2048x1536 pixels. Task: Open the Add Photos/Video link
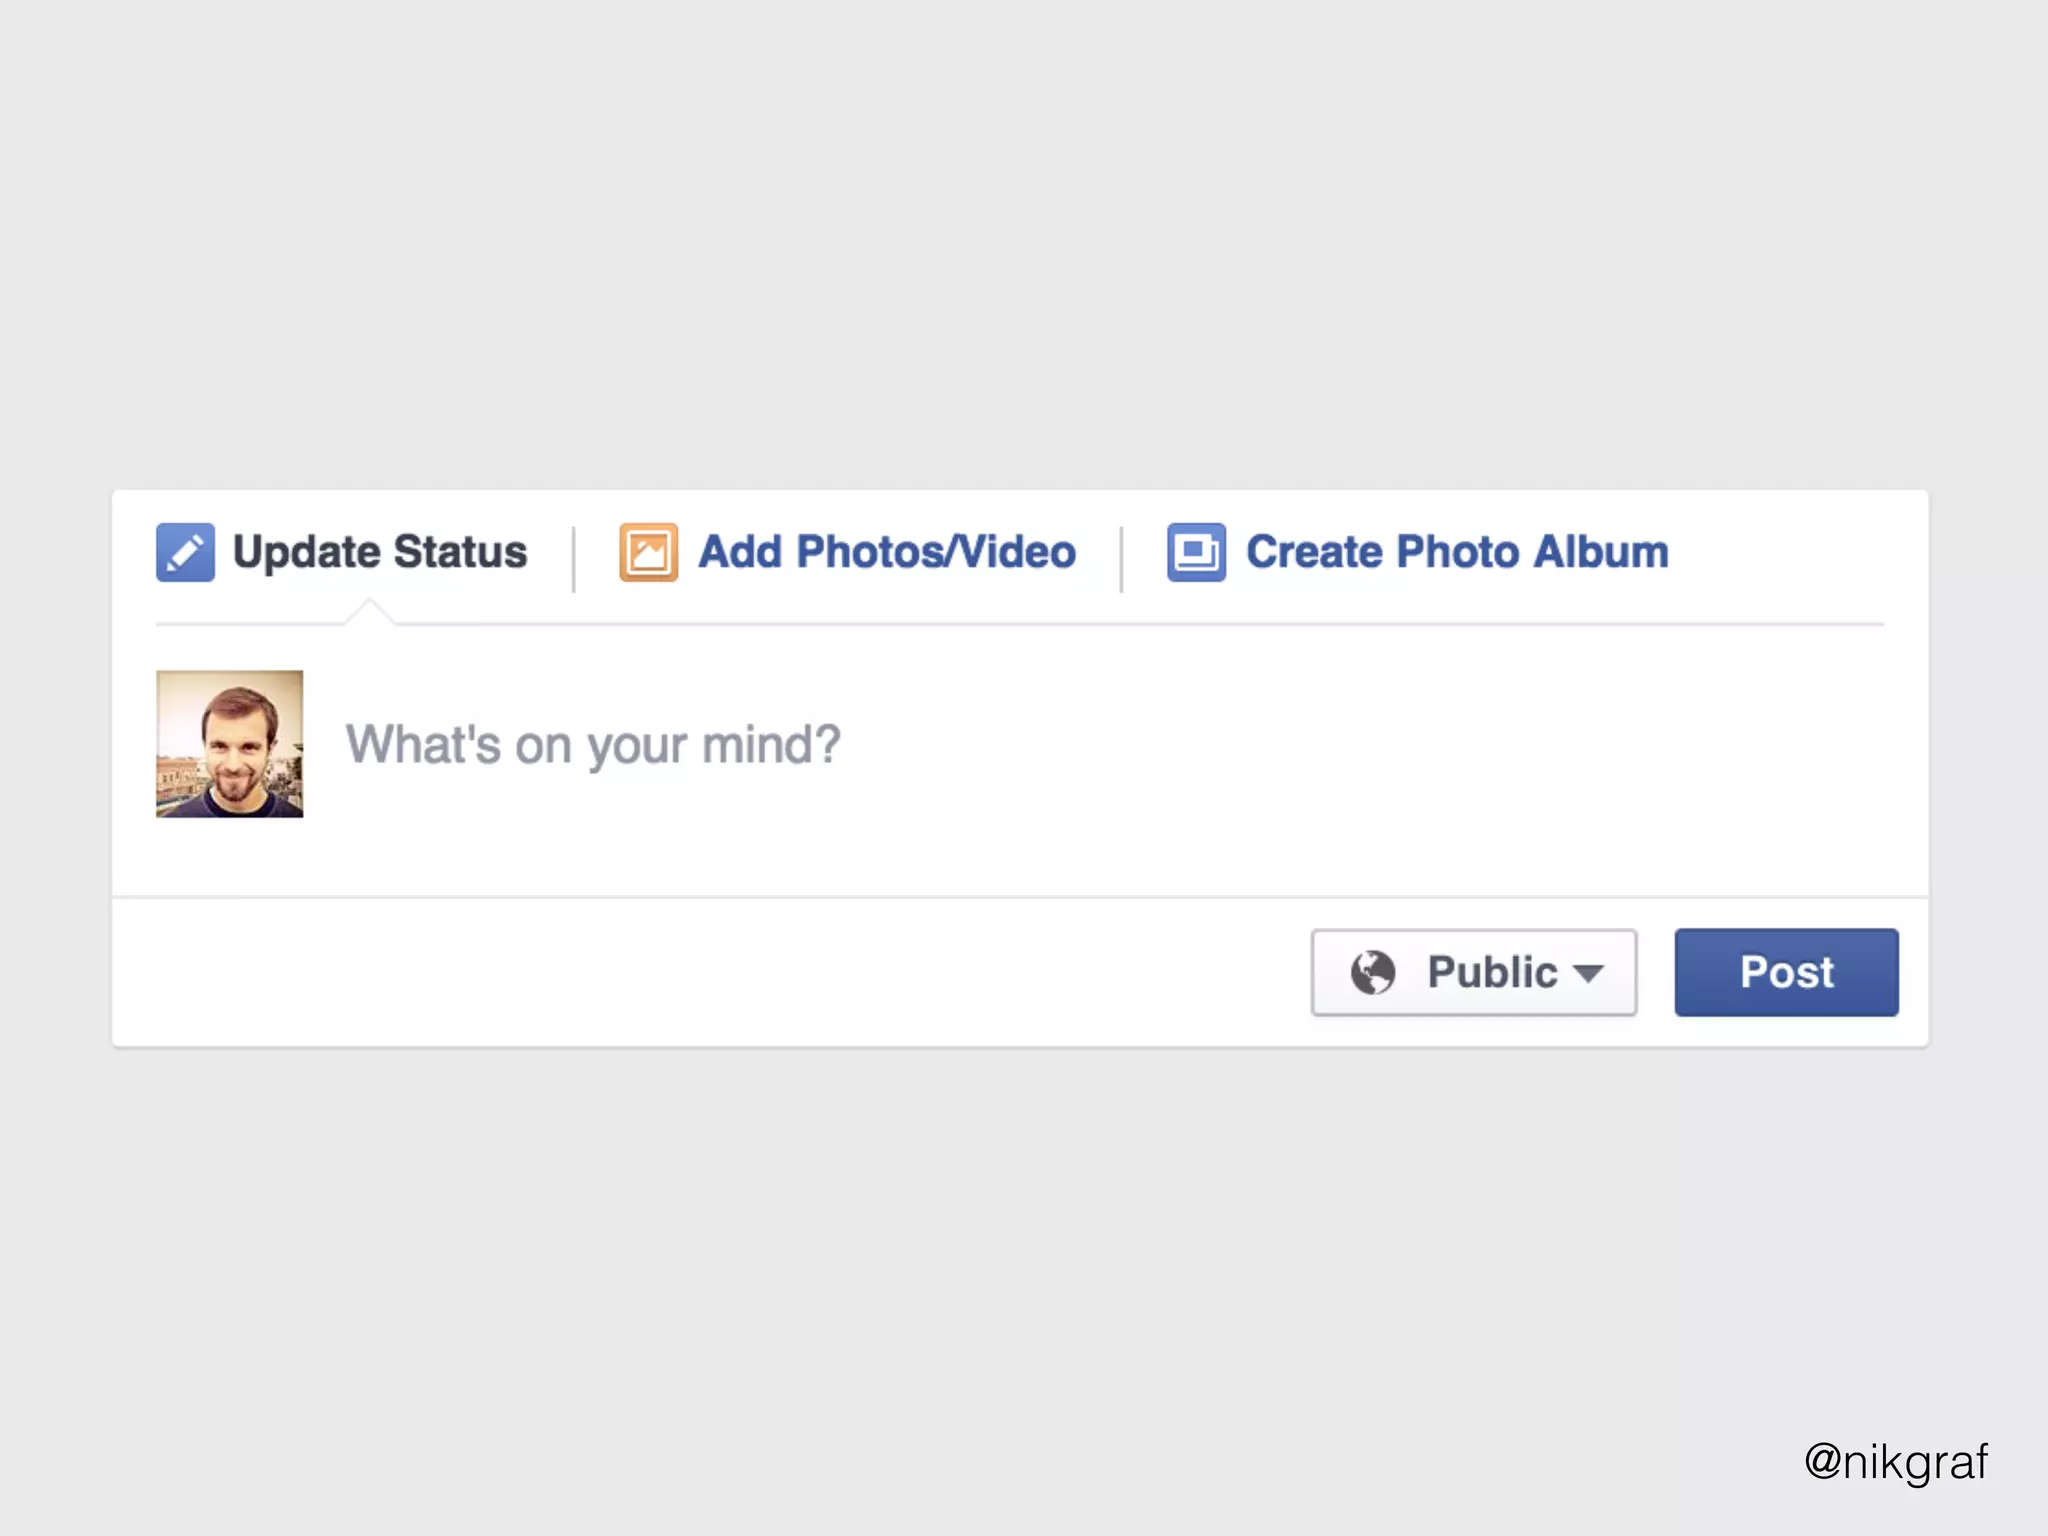pos(886,552)
